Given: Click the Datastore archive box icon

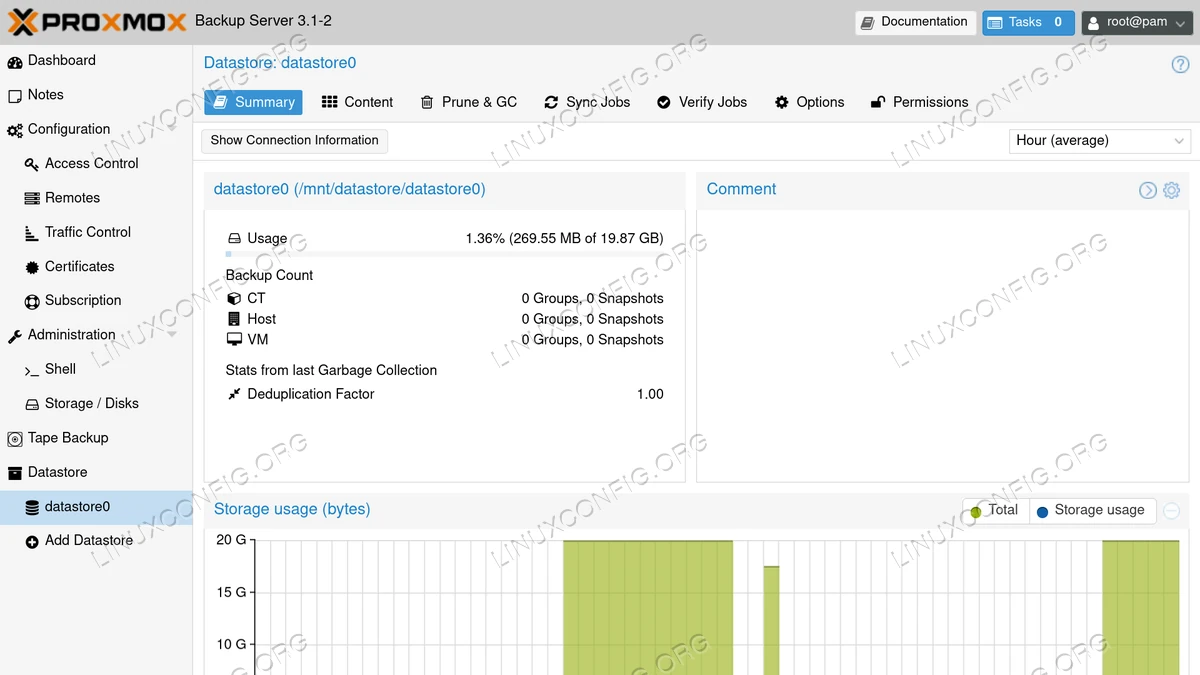Looking at the screenshot, I should pos(15,473).
